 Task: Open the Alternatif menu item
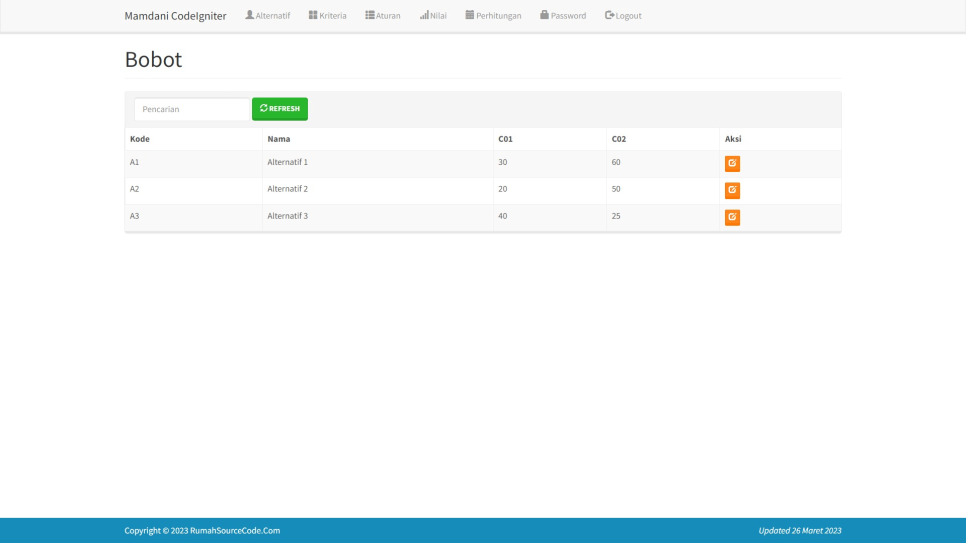(267, 15)
